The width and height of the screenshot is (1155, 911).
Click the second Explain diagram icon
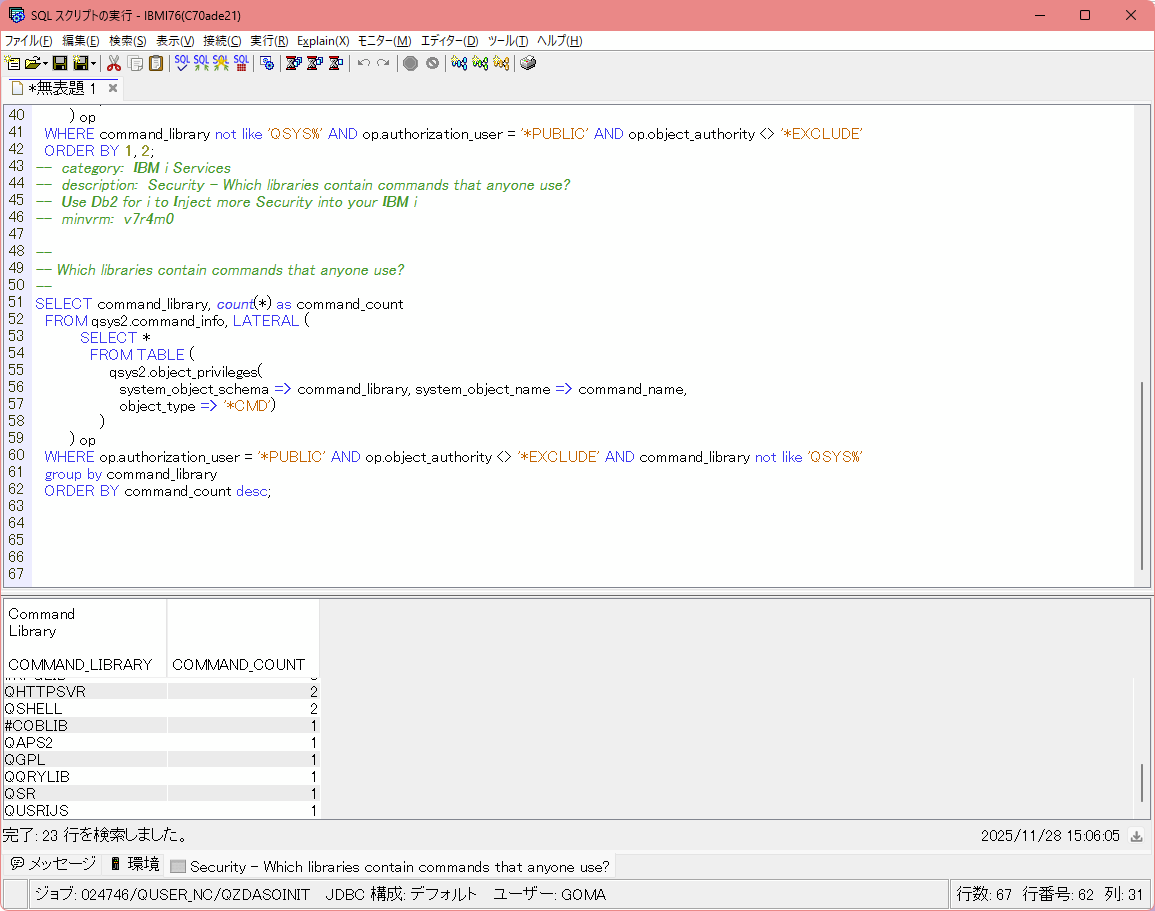coord(480,63)
